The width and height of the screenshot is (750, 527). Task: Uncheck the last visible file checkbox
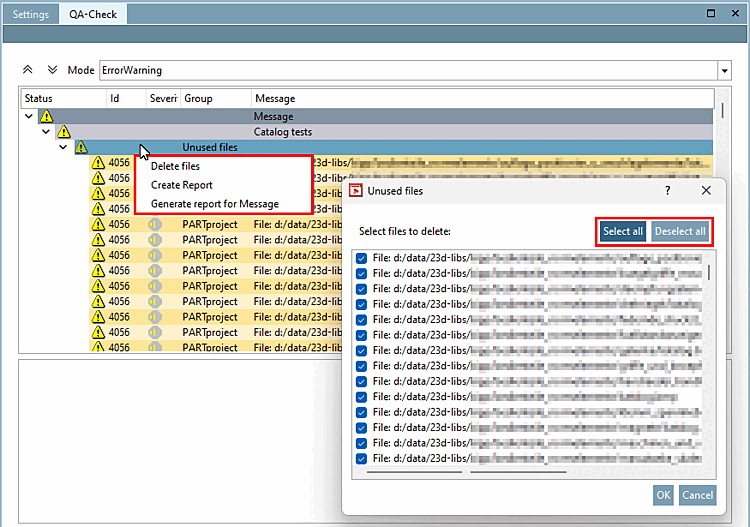pos(362,459)
